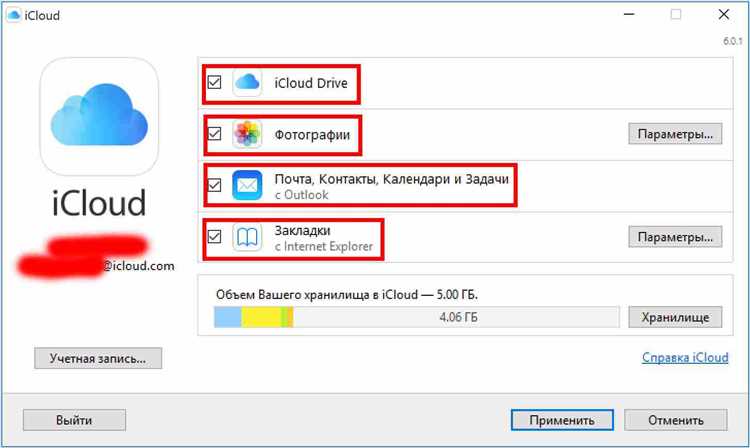This screenshot has height=448, width=750.
Task: Click the Фотографии flower icon
Action: click(x=247, y=133)
